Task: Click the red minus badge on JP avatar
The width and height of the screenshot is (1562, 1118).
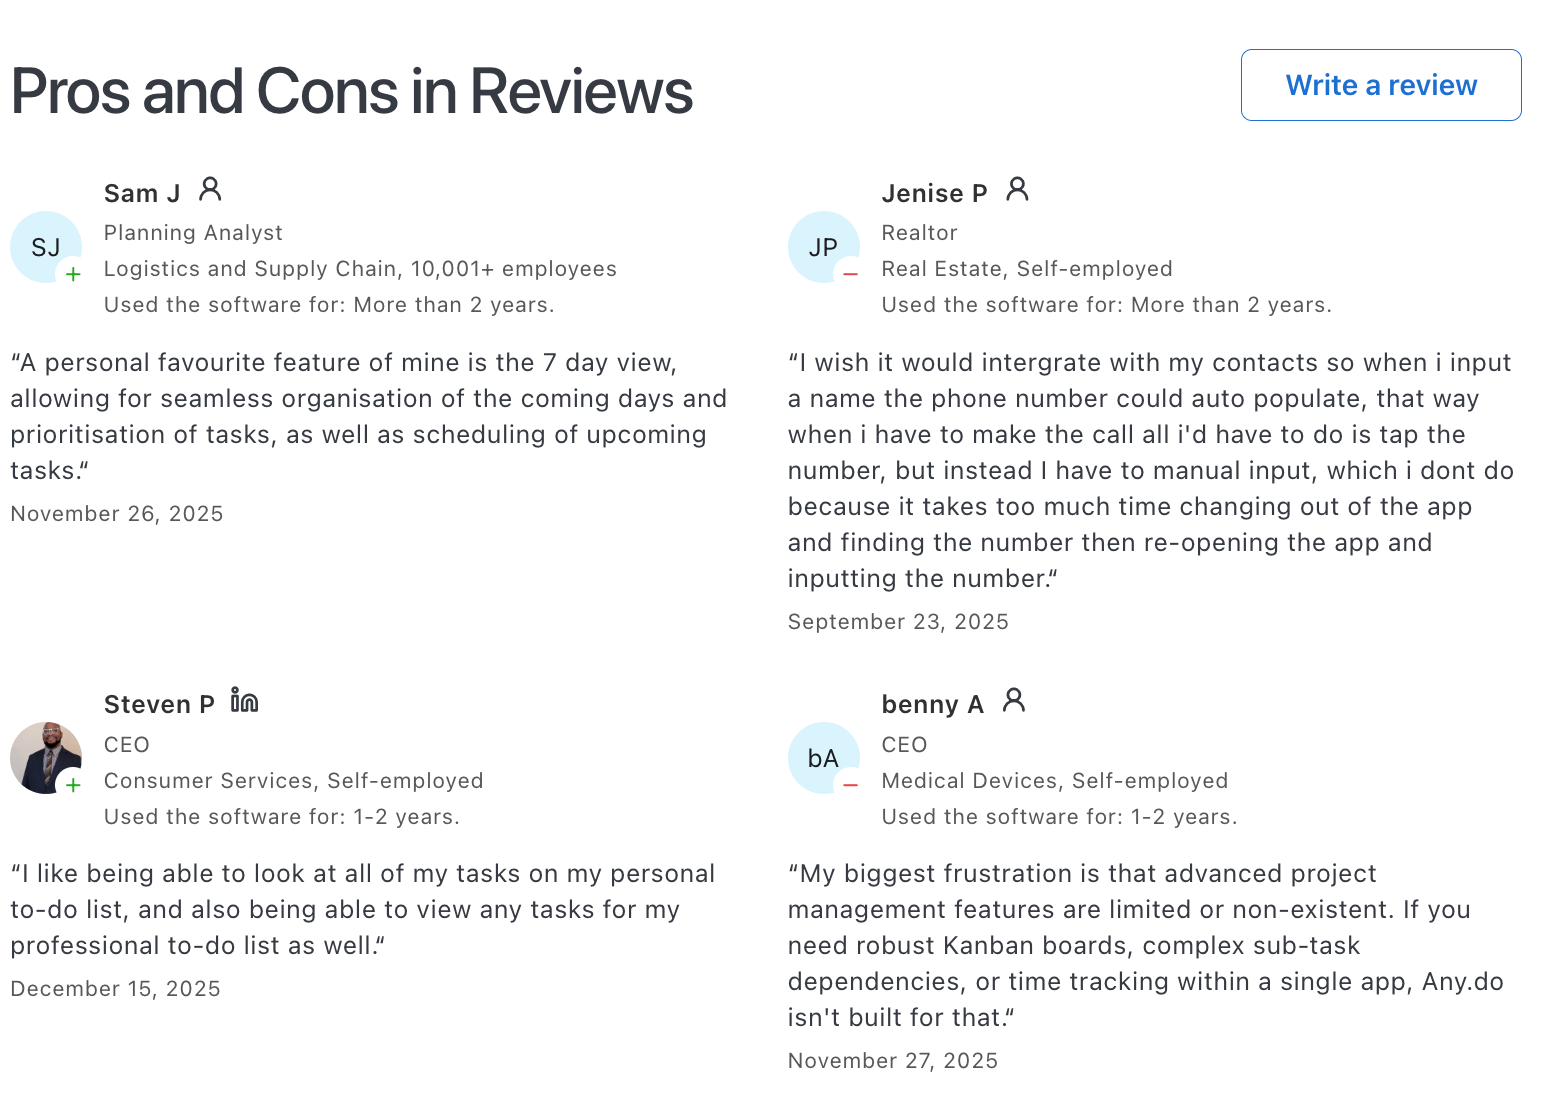Action: pos(850,274)
